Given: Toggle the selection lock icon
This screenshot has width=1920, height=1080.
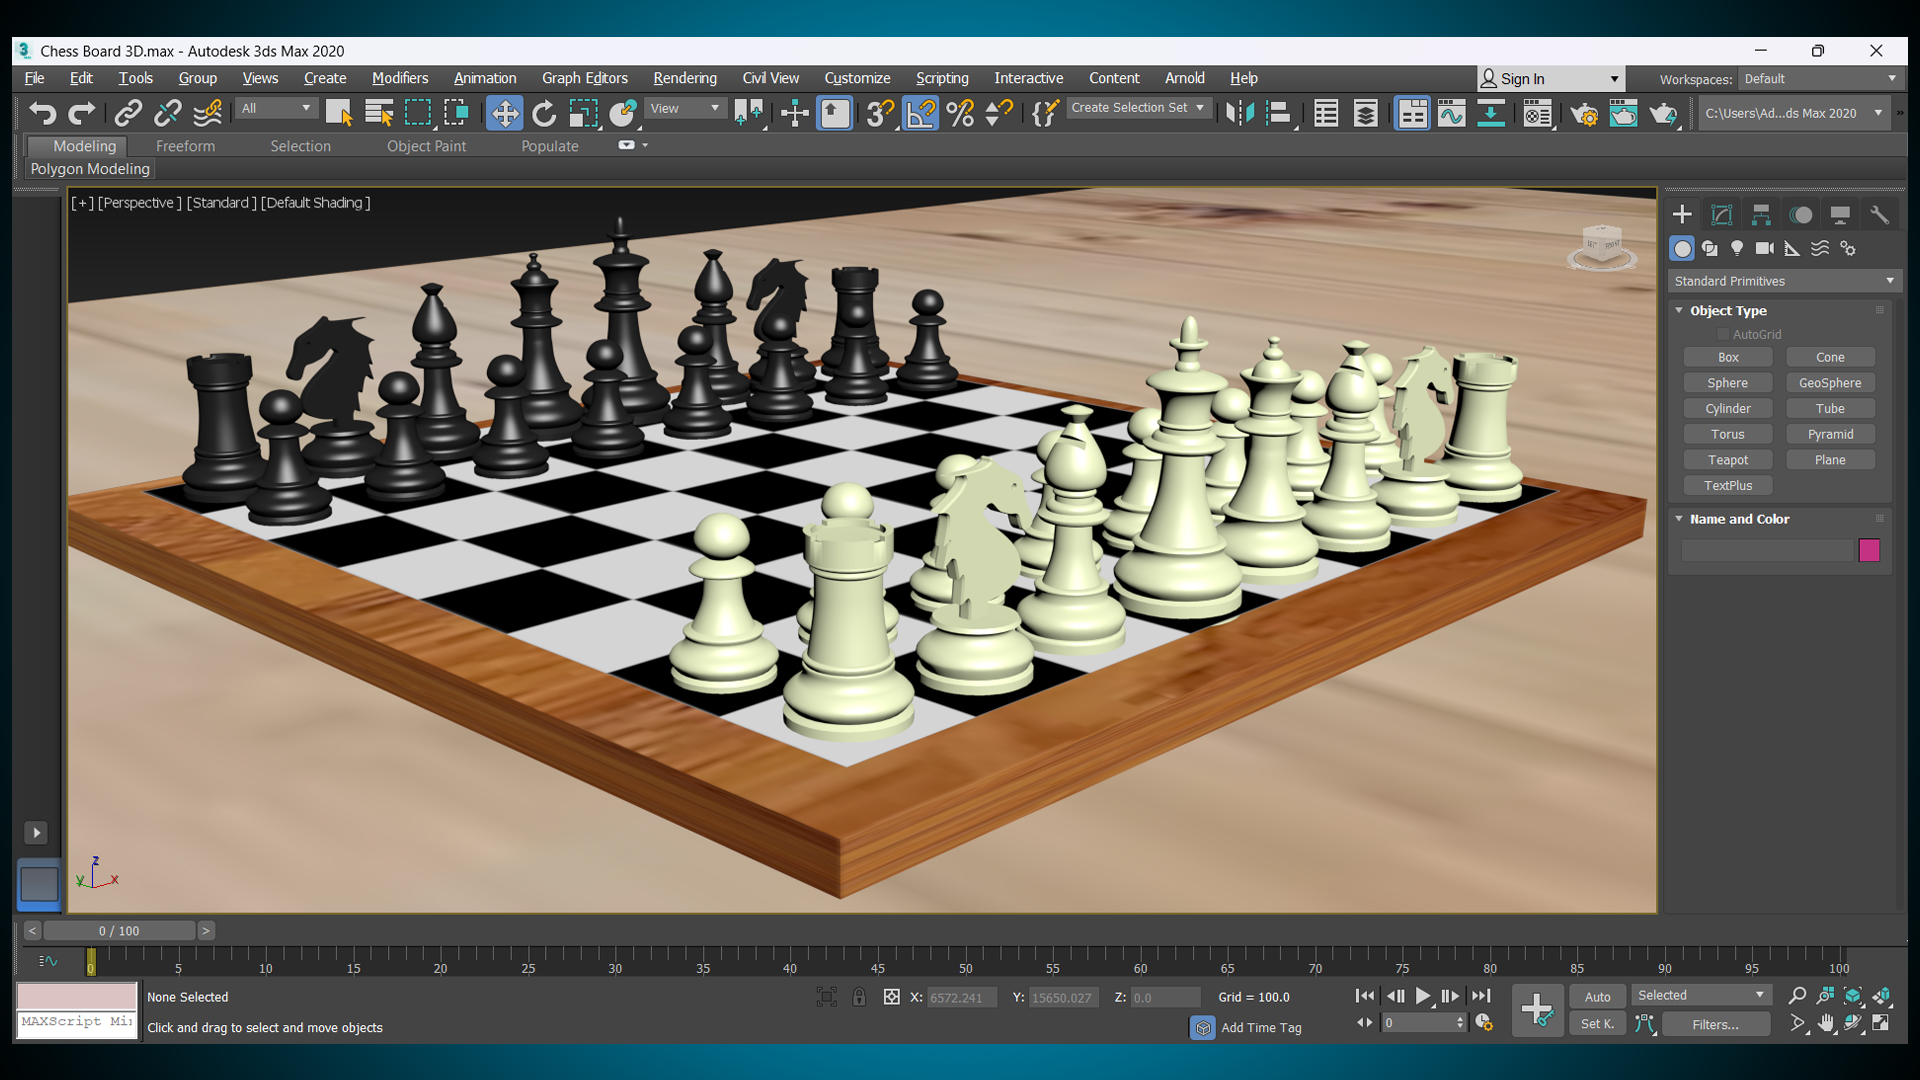Looking at the screenshot, I should click(x=859, y=996).
